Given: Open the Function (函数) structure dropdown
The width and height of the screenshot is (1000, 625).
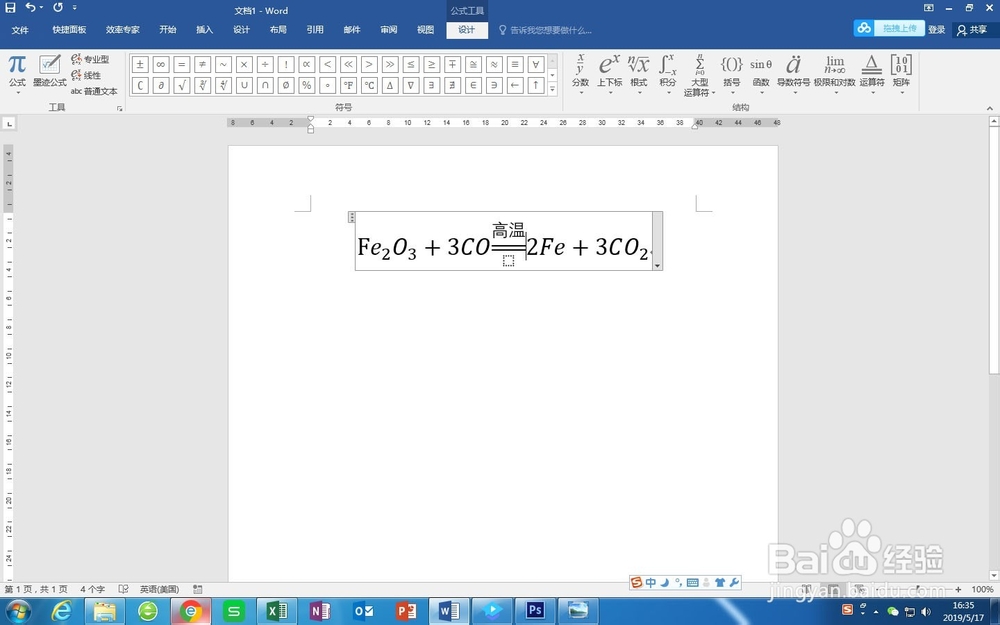Looking at the screenshot, I should 761,74.
